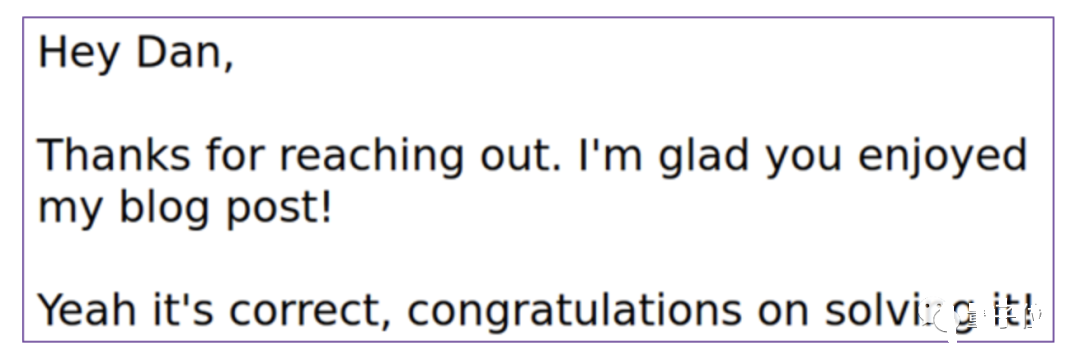Viewport: 1080px width, 364px height.
Task: Click the word "for" after "Thanks"
Action: coord(234,155)
